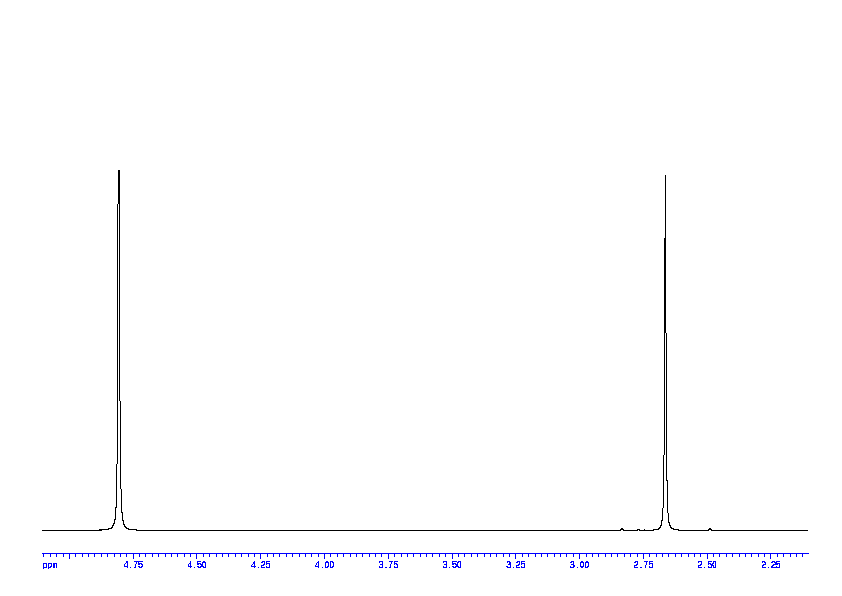Click the tall peak near 4.80 ppm
Screen dimensions: 842x596
pyautogui.click(x=119, y=350)
